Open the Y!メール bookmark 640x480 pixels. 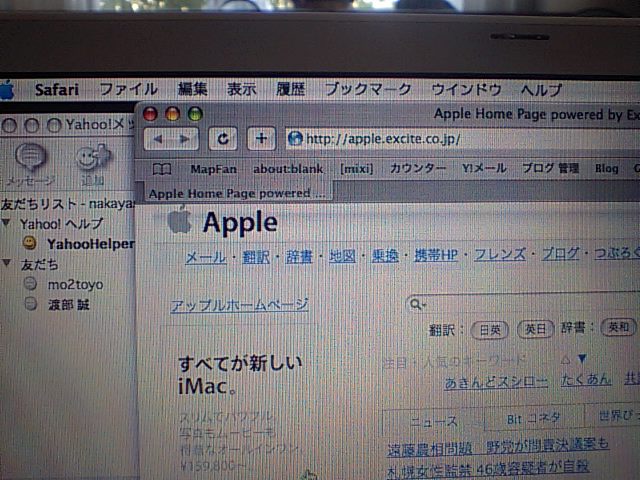(x=484, y=168)
